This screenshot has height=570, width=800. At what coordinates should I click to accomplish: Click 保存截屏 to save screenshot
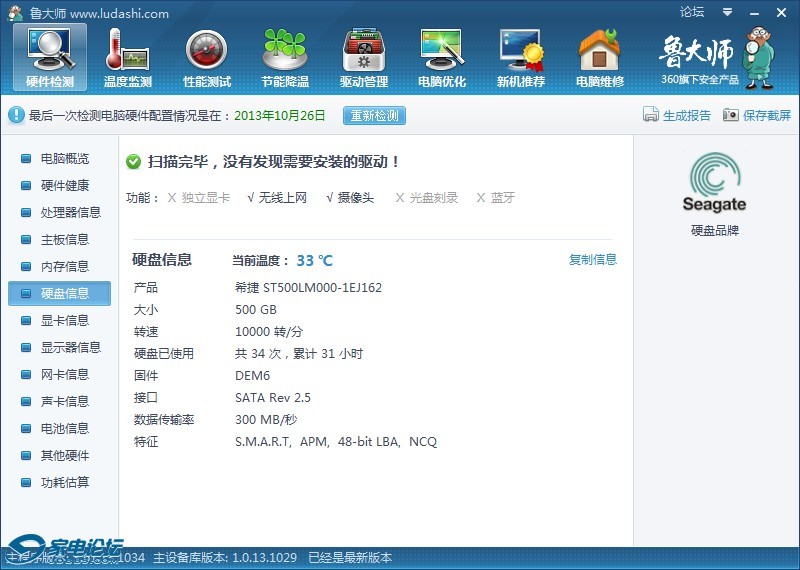757,115
